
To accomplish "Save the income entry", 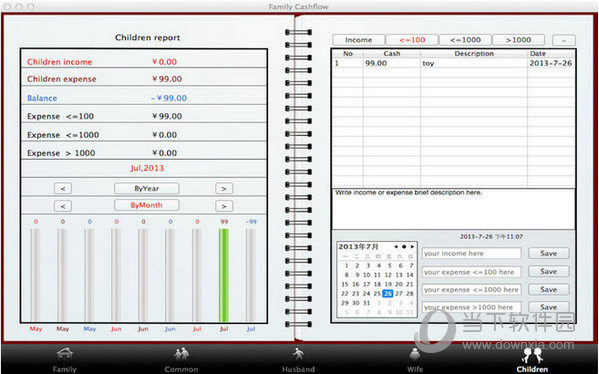I will coord(549,253).
